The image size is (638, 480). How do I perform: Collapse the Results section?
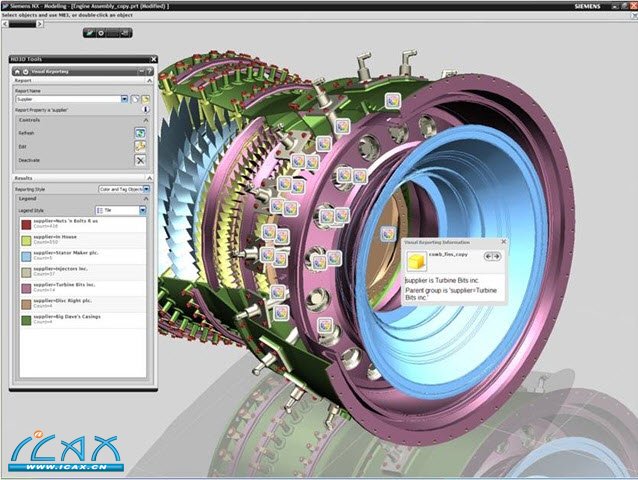pos(149,178)
